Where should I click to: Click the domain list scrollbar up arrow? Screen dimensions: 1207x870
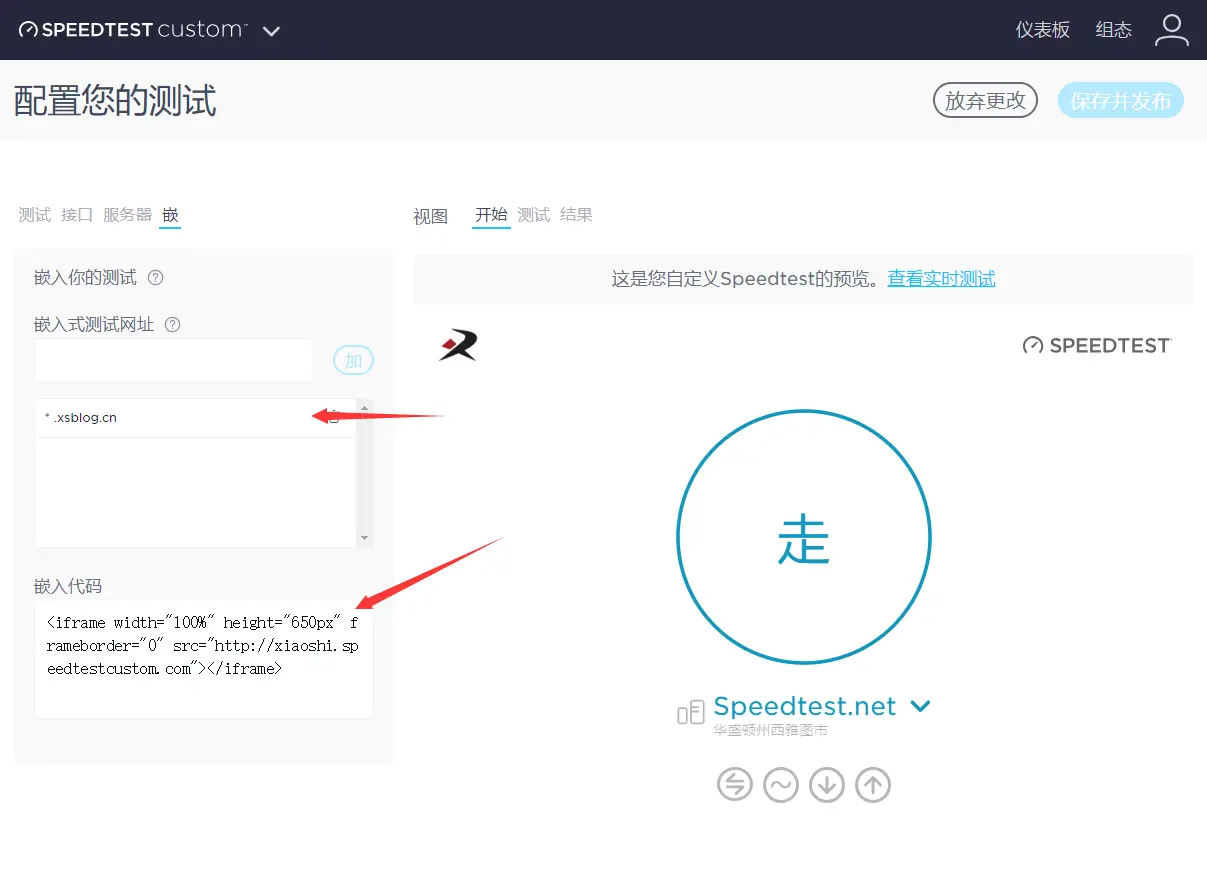pyautogui.click(x=364, y=407)
